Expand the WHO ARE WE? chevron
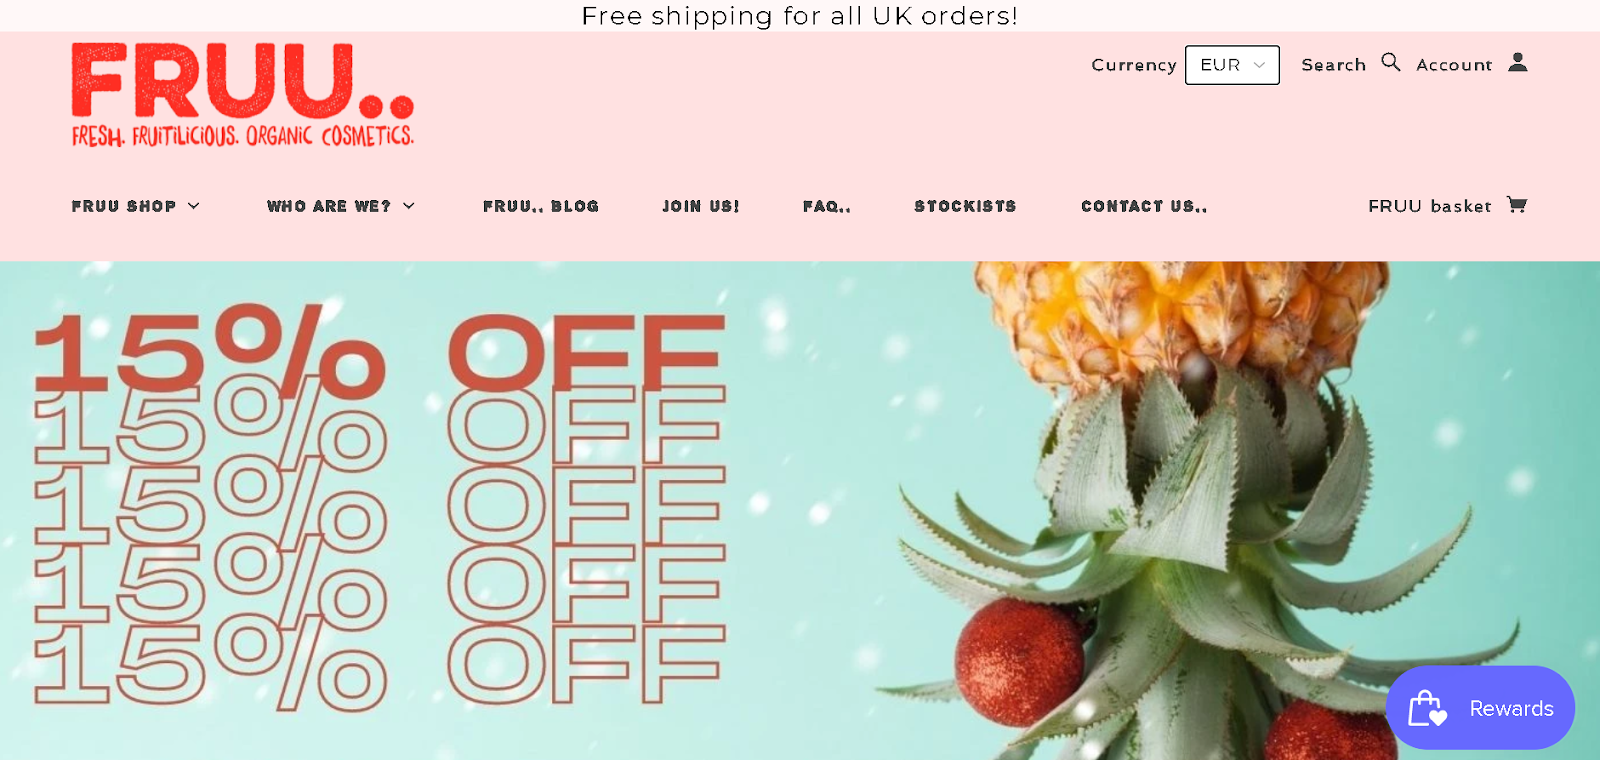The height and width of the screenshot is (760, 1600). (x=409, y=206)
